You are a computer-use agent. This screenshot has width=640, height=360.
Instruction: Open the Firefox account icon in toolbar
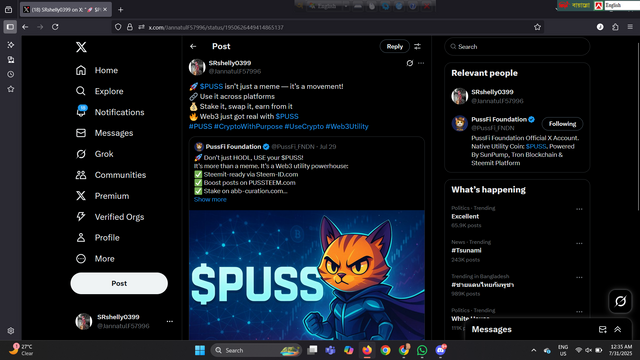point(600,27)
